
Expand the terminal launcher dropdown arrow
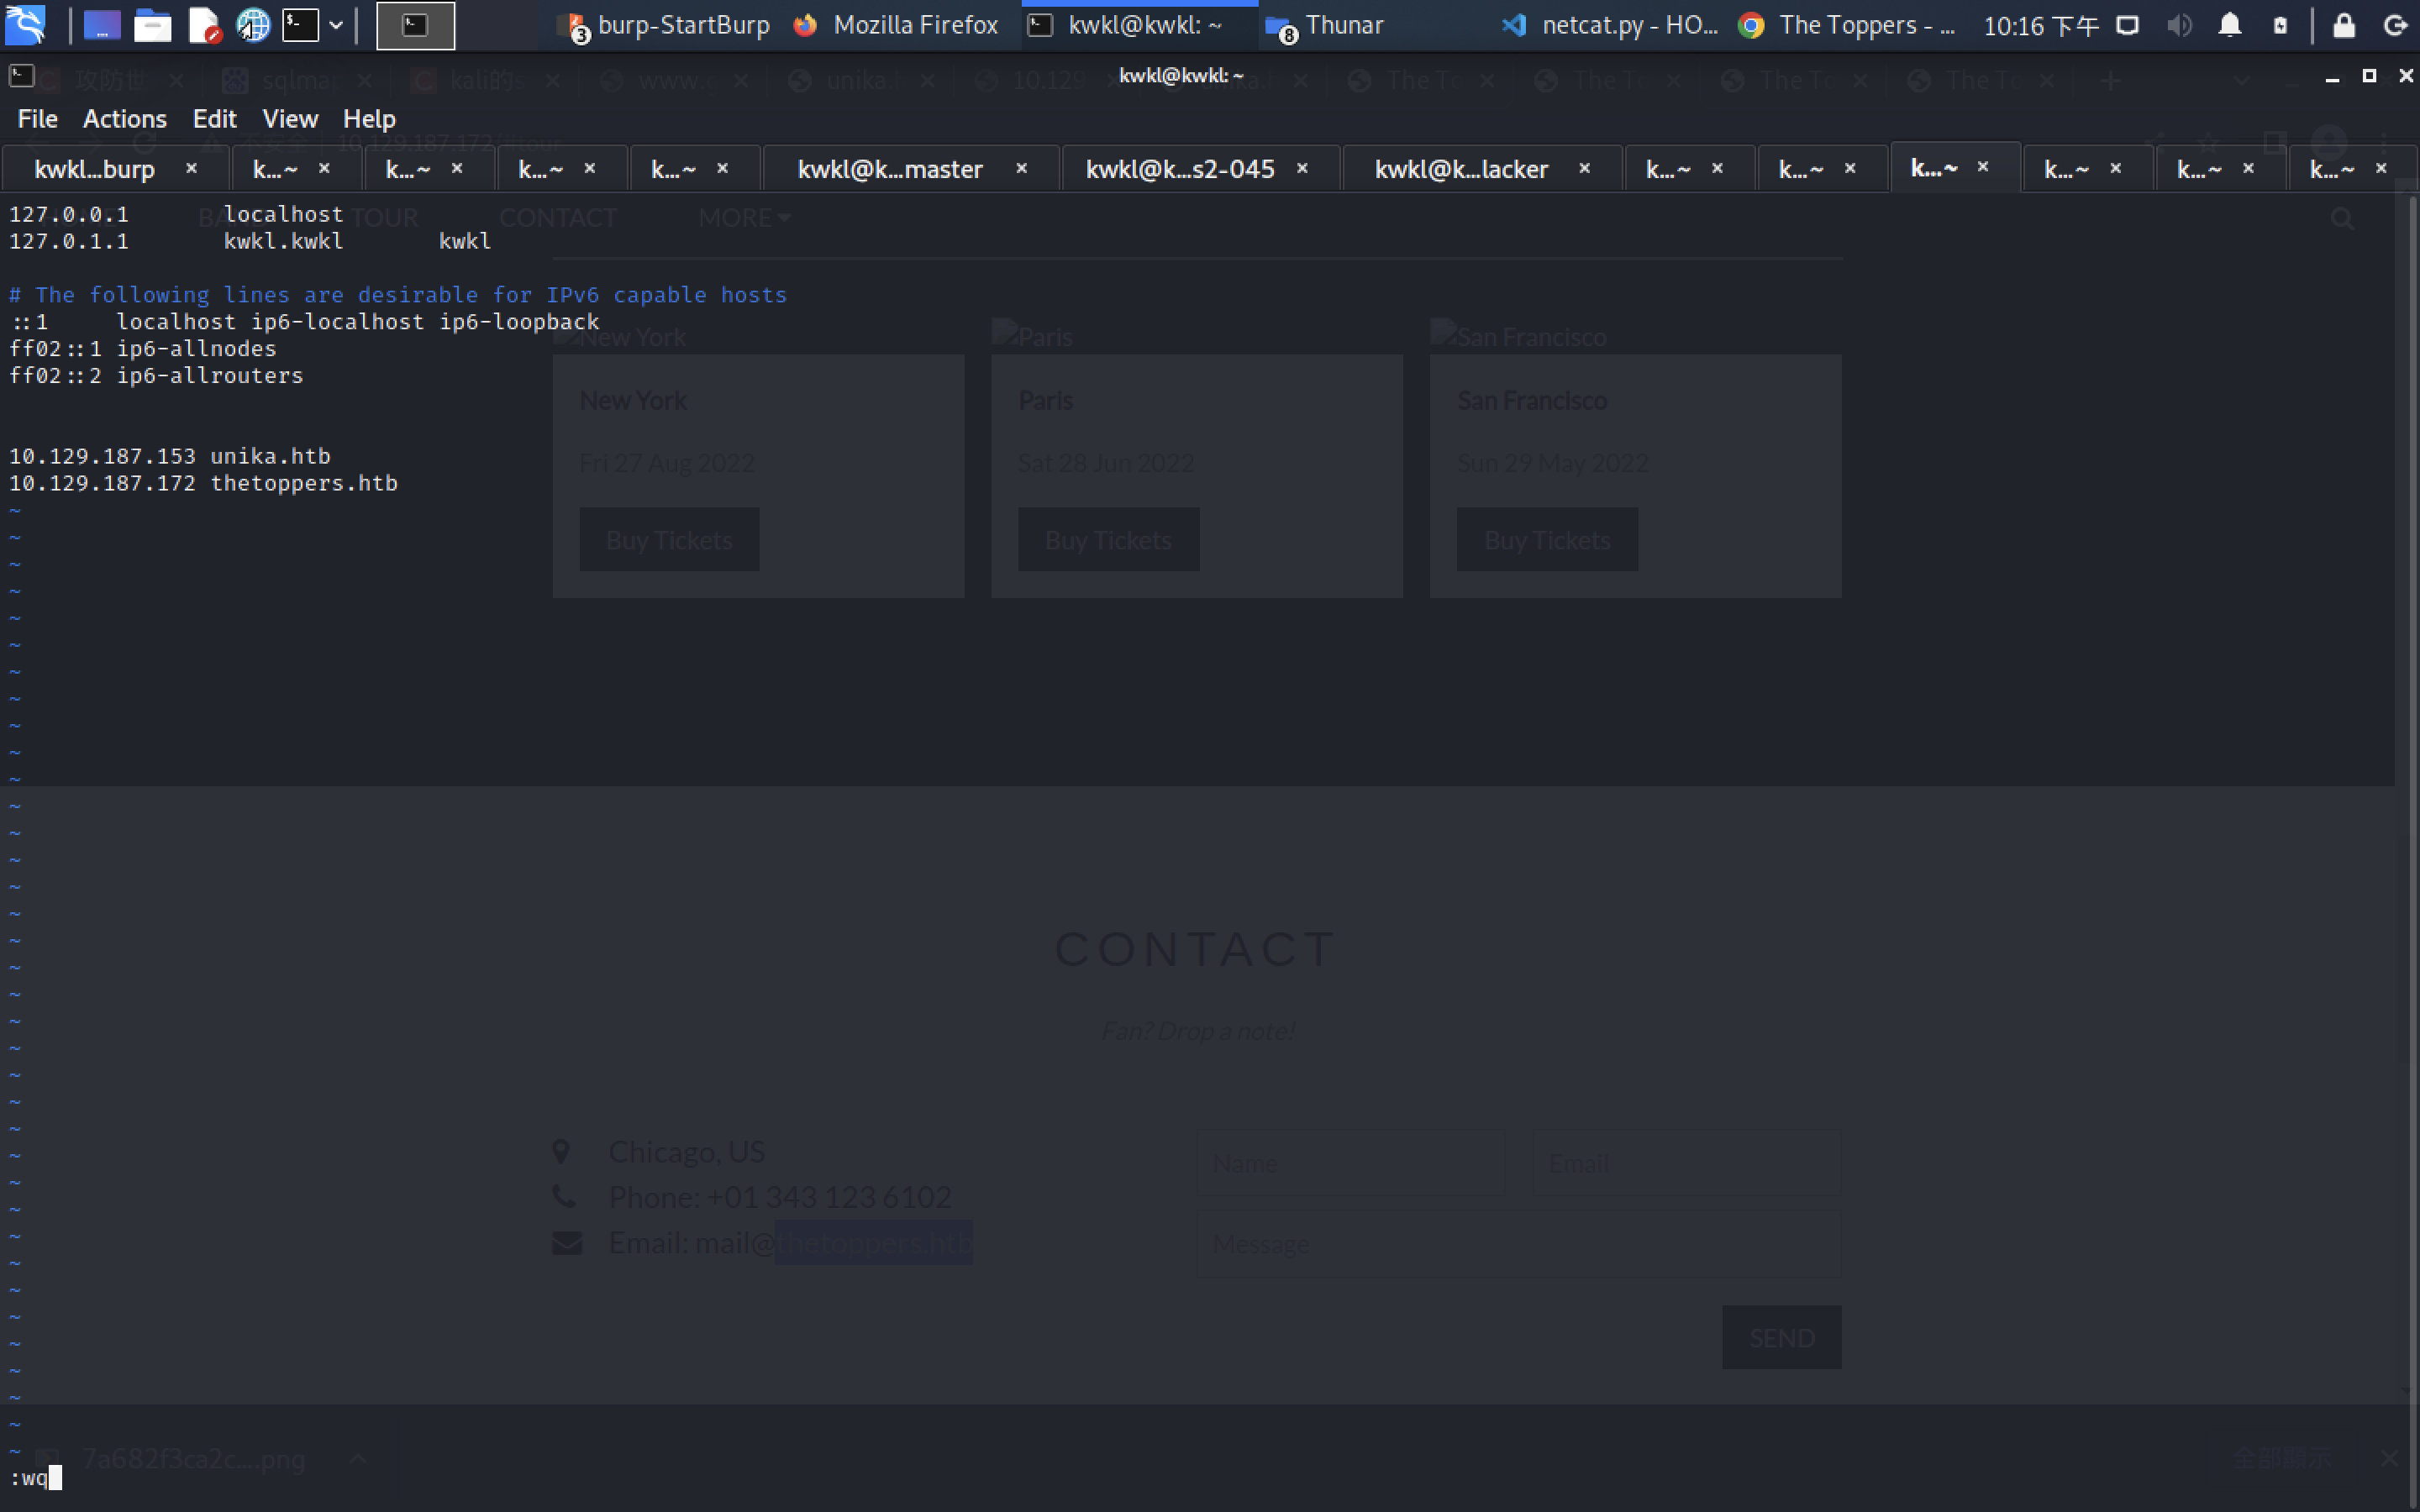[x=336, y=25]
